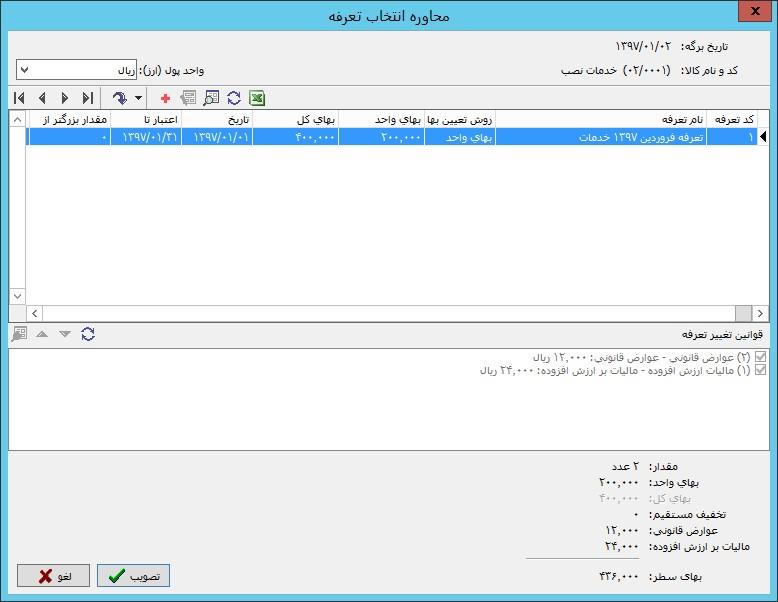Toggle the عوارض قانونی rule checkbox

tap(761, 357)
